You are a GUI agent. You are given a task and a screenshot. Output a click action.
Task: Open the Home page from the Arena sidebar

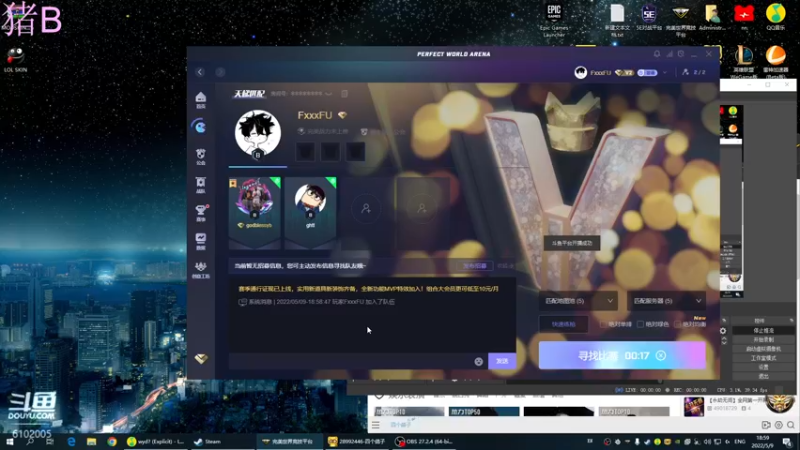[201, 99]
